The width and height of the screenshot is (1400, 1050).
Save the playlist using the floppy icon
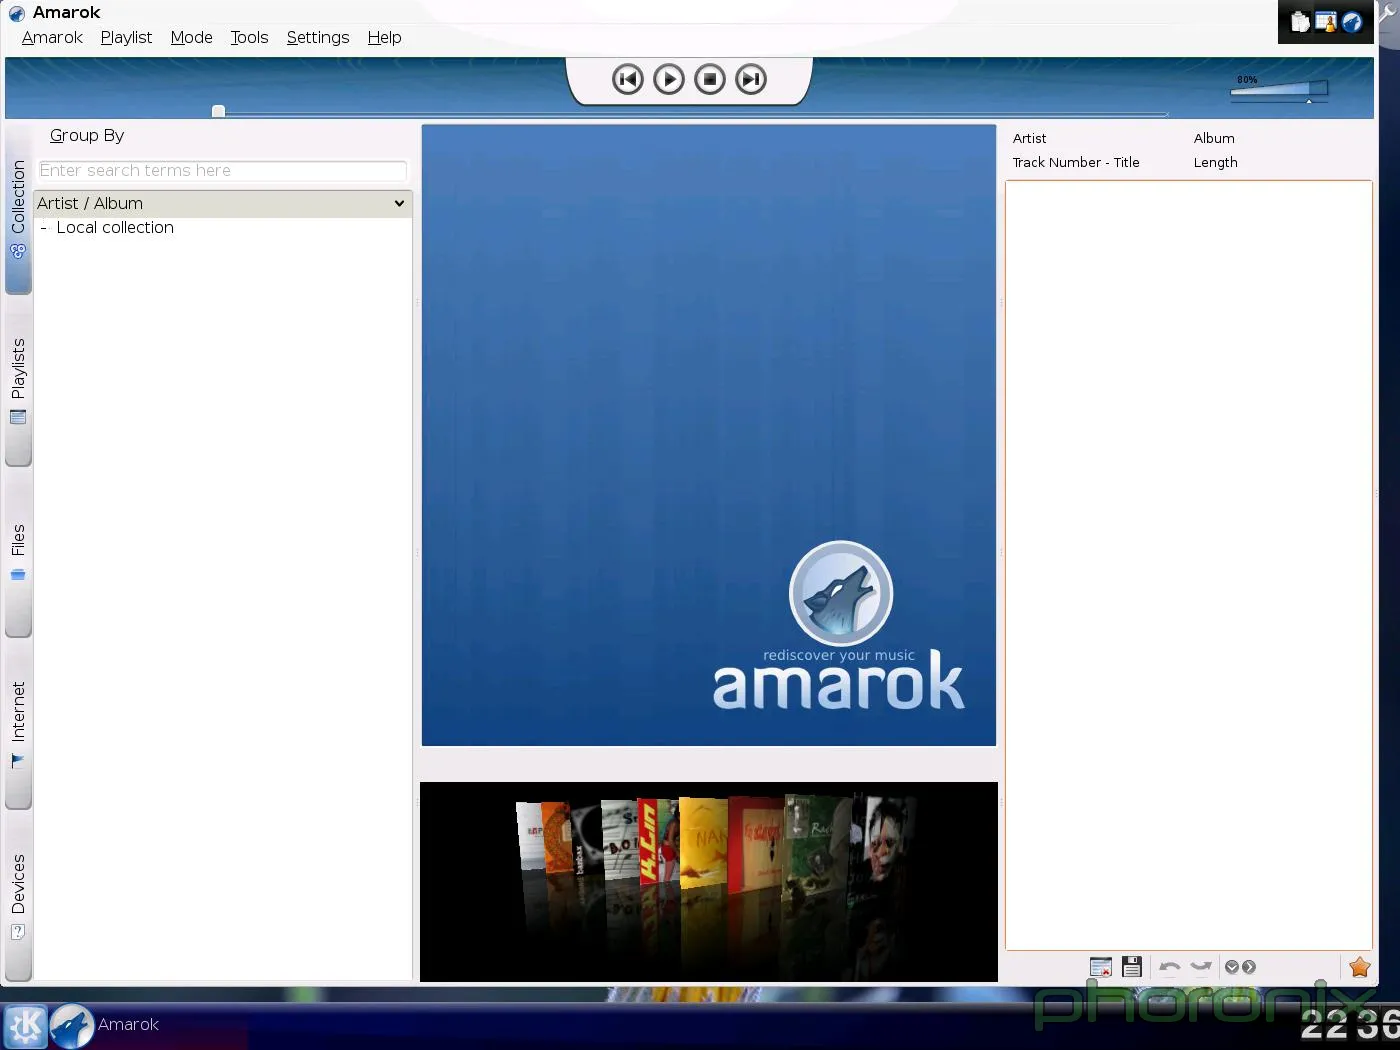(x=1132, y=967)
